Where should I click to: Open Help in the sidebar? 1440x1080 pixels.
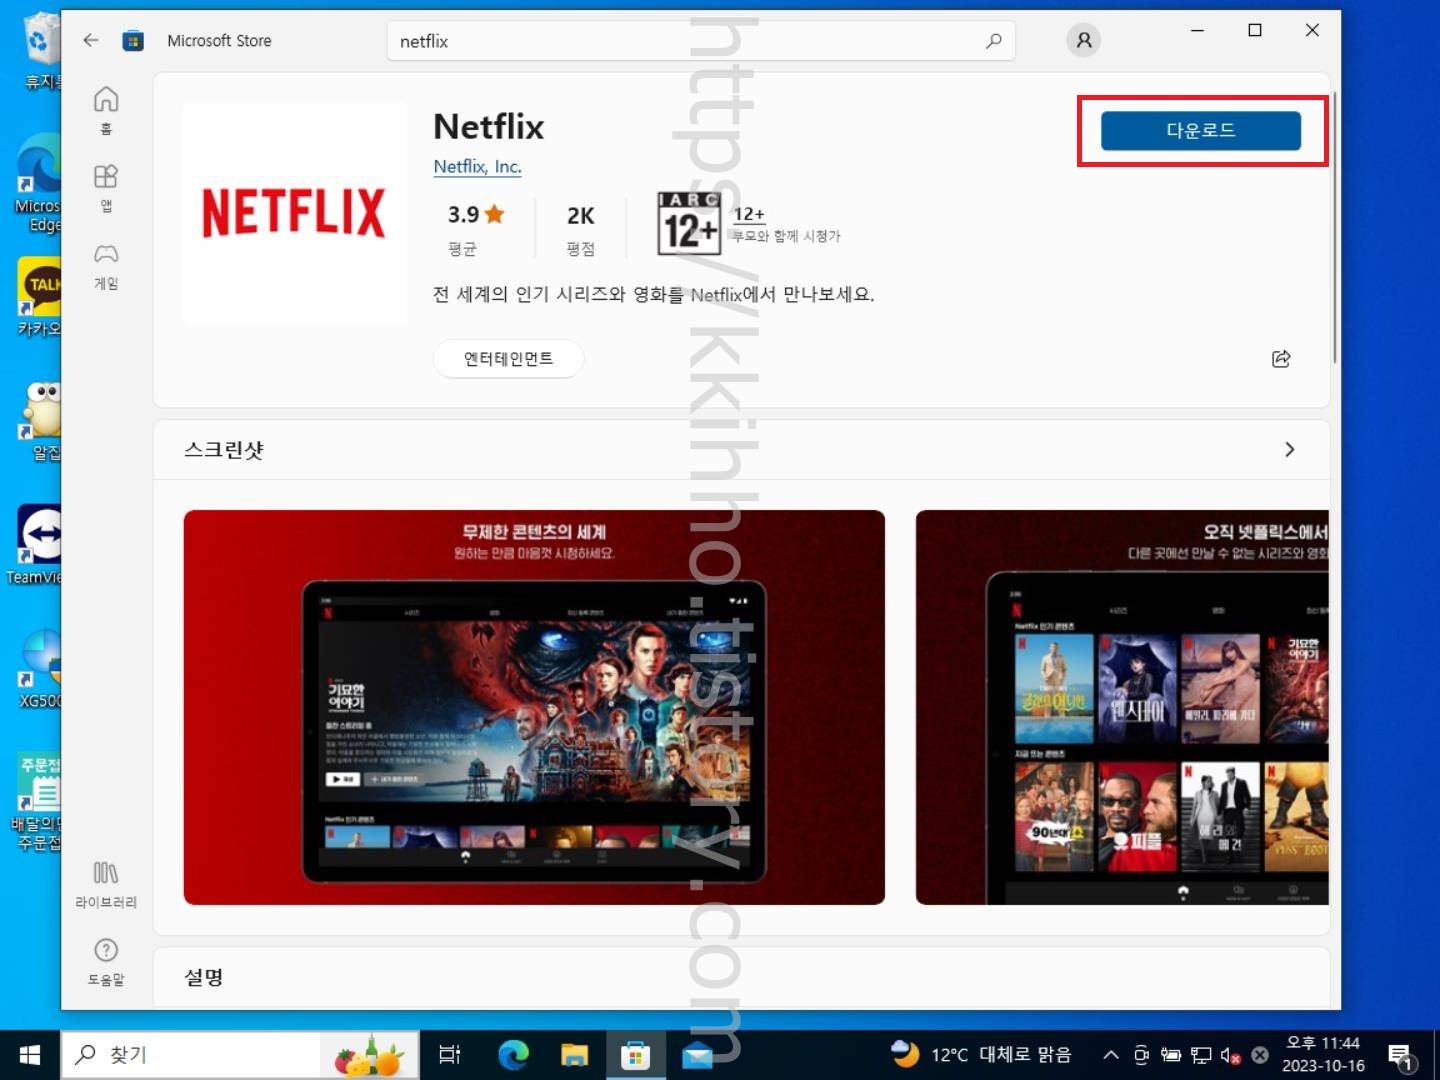tap(106, 962)
